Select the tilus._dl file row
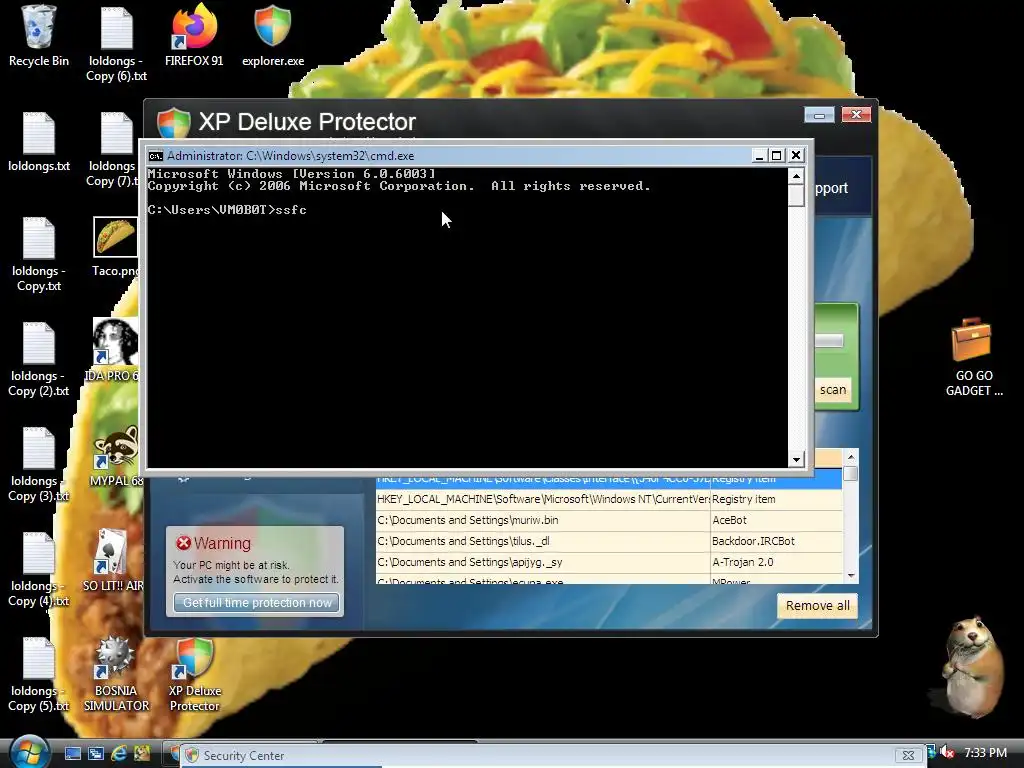This screenshot has width=1024, height=768. pyautogui.click(x=609, y=541)
